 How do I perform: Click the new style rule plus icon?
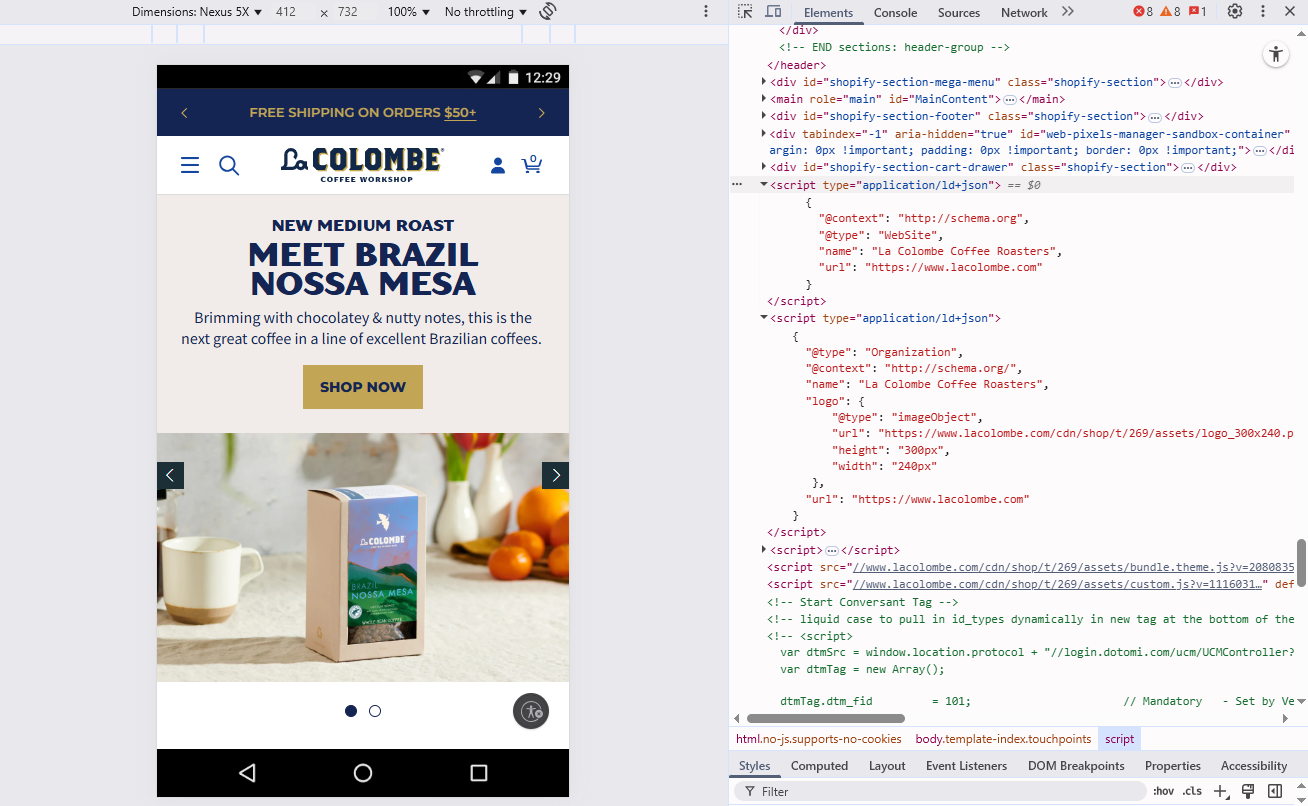point(1220,791)
